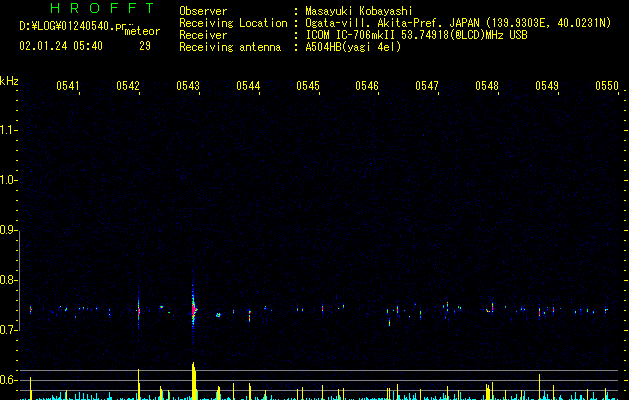This screenshot has width=629, height=400.
Task: Click the 0543 time axis marker
Action: [x=188, y=86]
